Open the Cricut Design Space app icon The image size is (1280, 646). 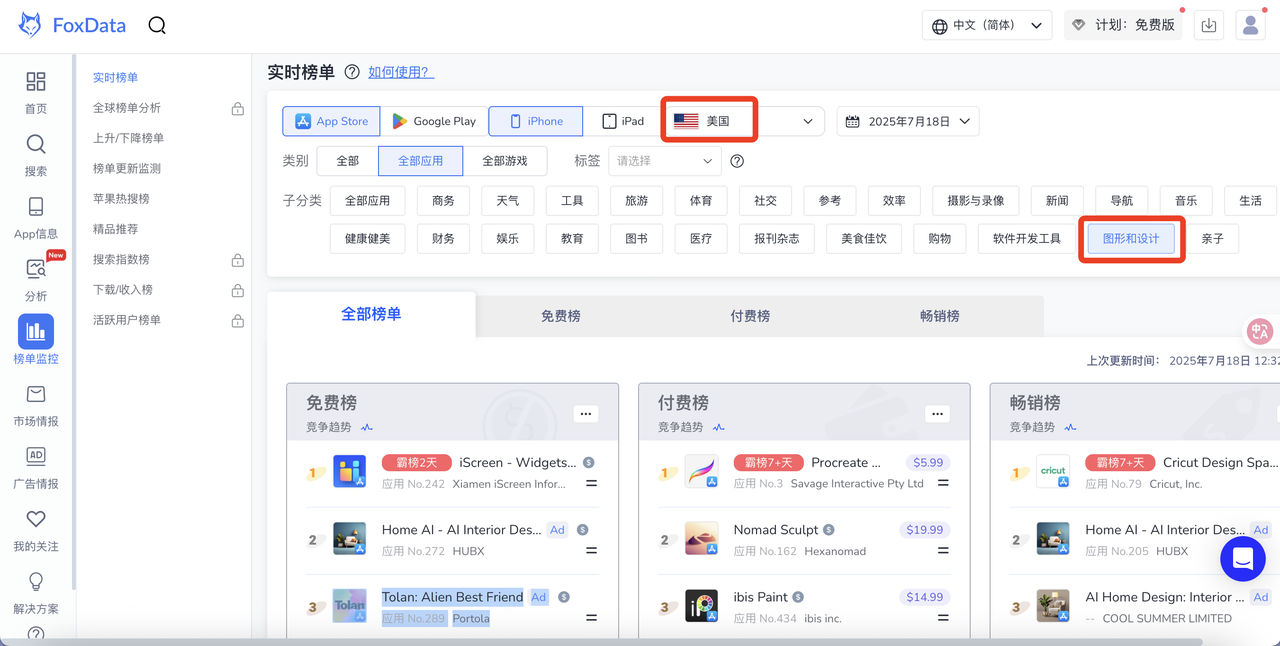(x=1054, y=471)
